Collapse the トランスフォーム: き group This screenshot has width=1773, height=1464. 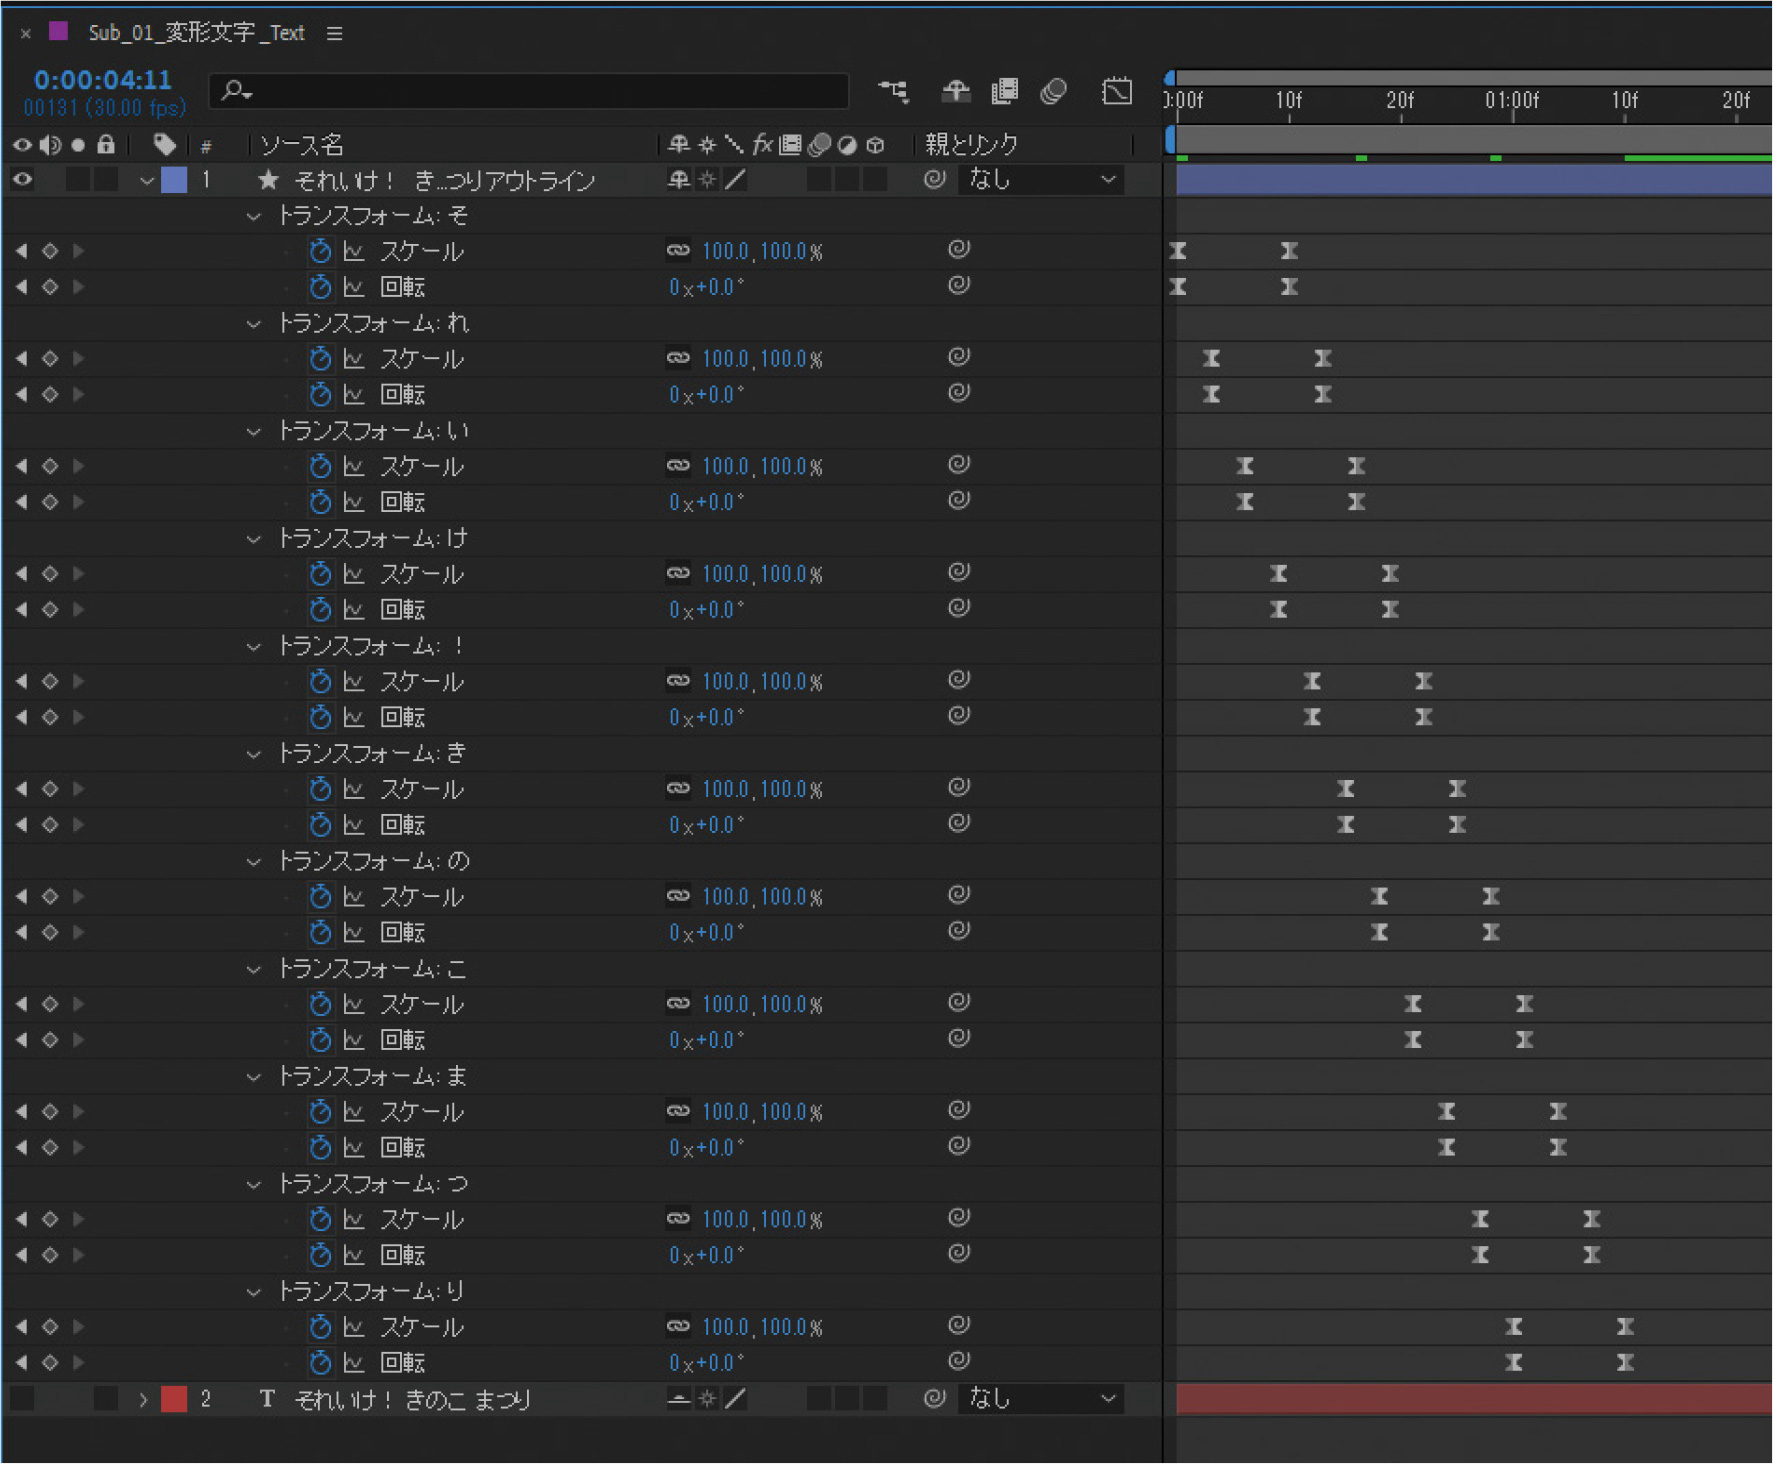(254, 755)
